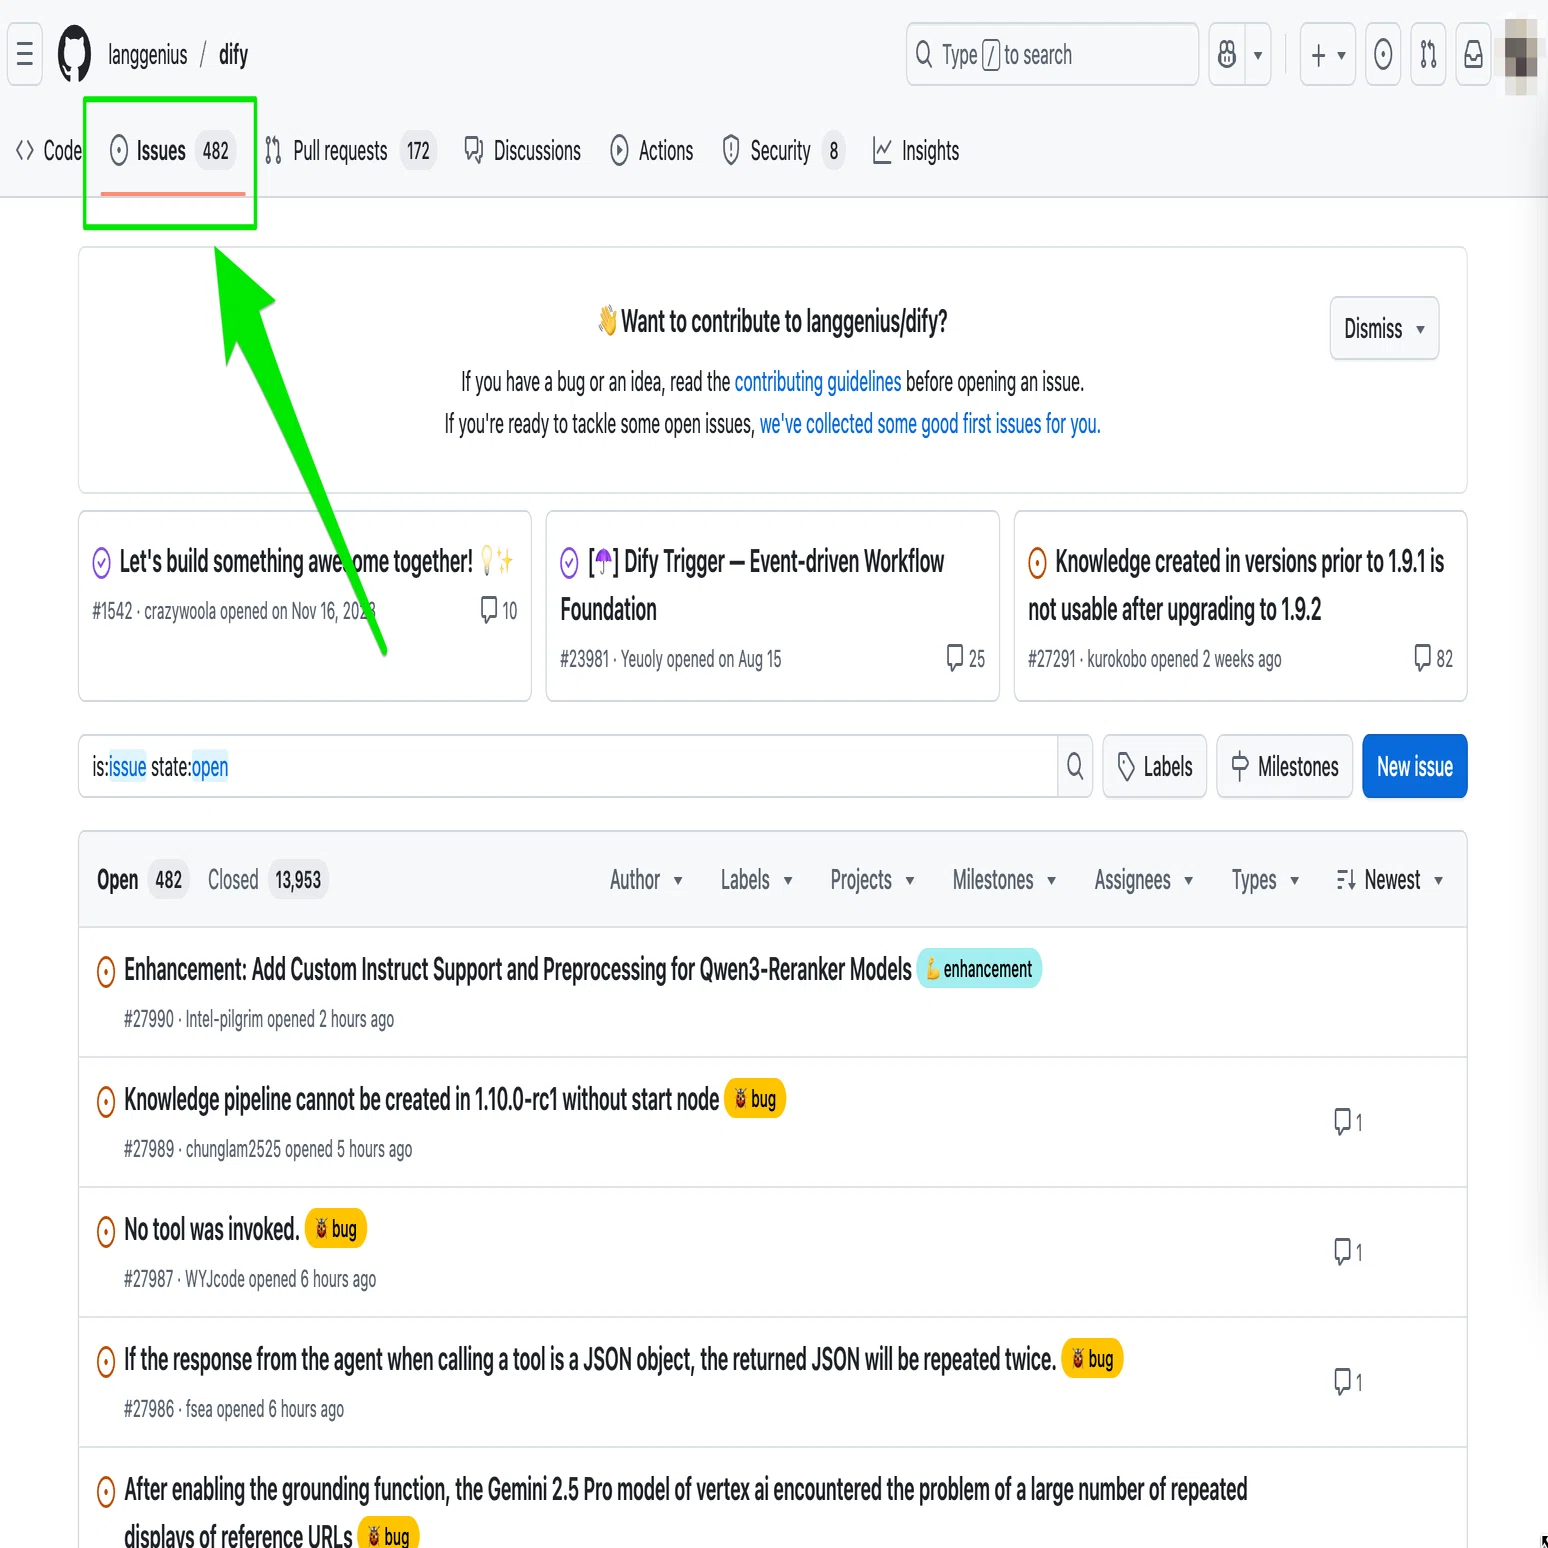Open pinned issue 'Let's build something awesome together!'
This screenshot has width=1548, height=1548.
tap(295, 561)
